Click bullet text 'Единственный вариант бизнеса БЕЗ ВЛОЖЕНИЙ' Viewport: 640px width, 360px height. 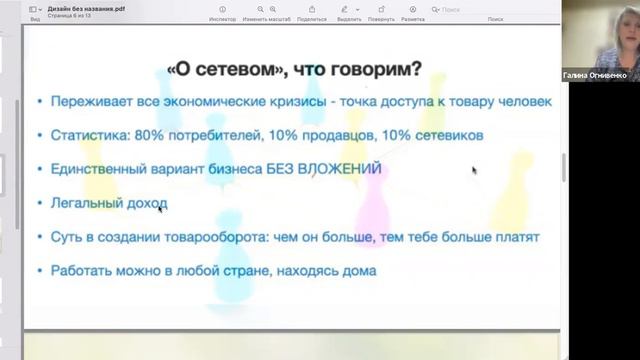pyautogui.click(x=216, y=169)
